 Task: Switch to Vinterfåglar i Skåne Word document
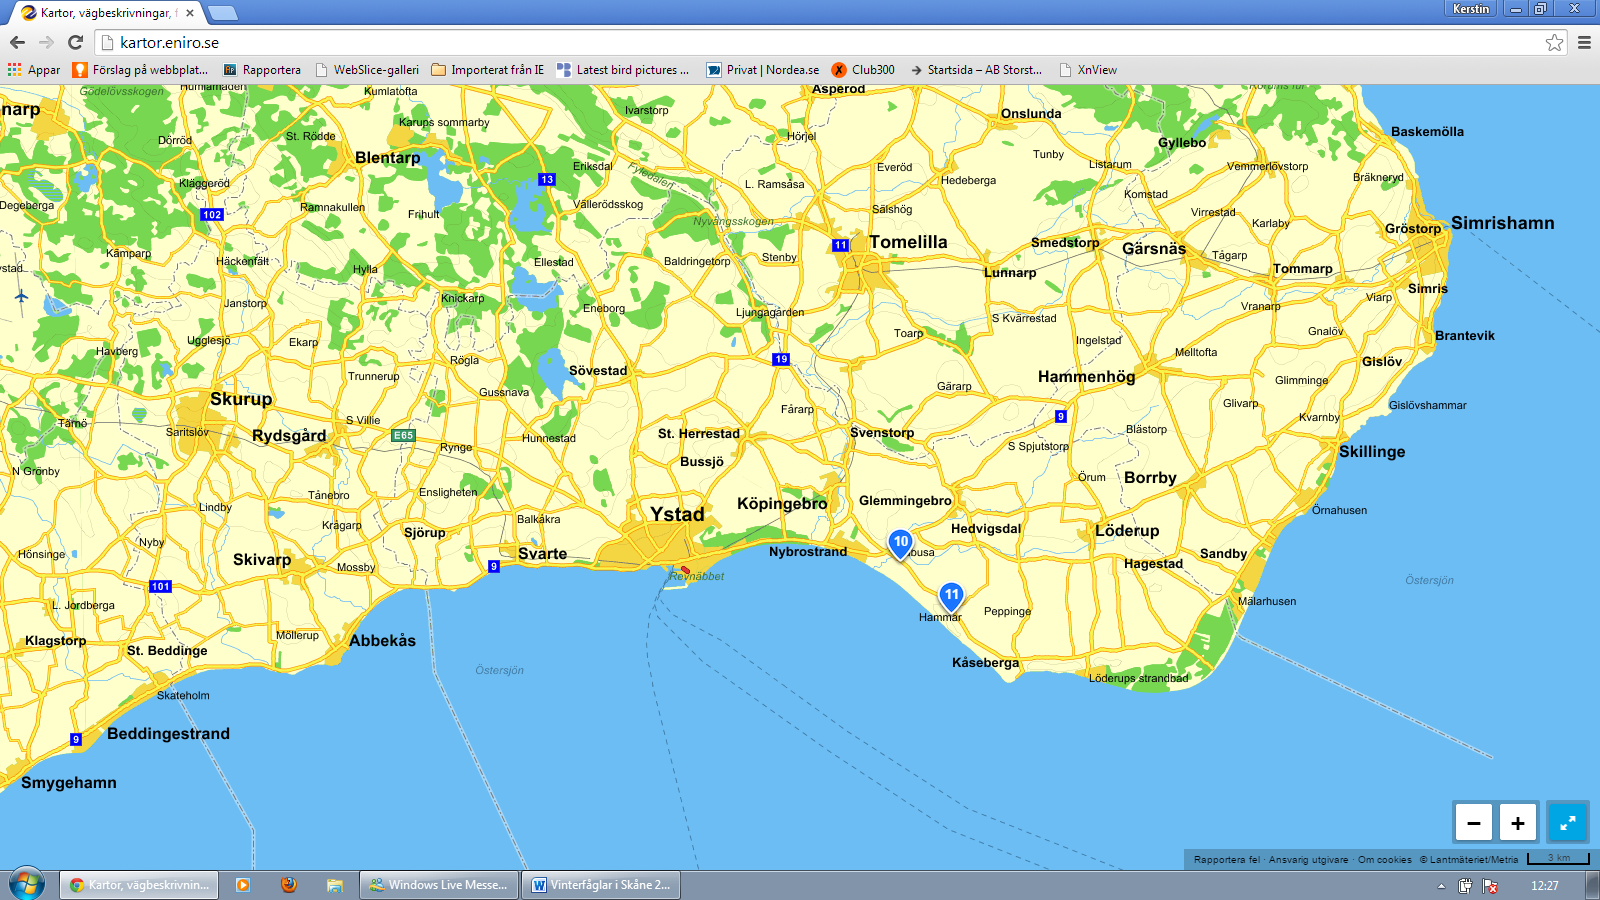click(x=601, y=885)
